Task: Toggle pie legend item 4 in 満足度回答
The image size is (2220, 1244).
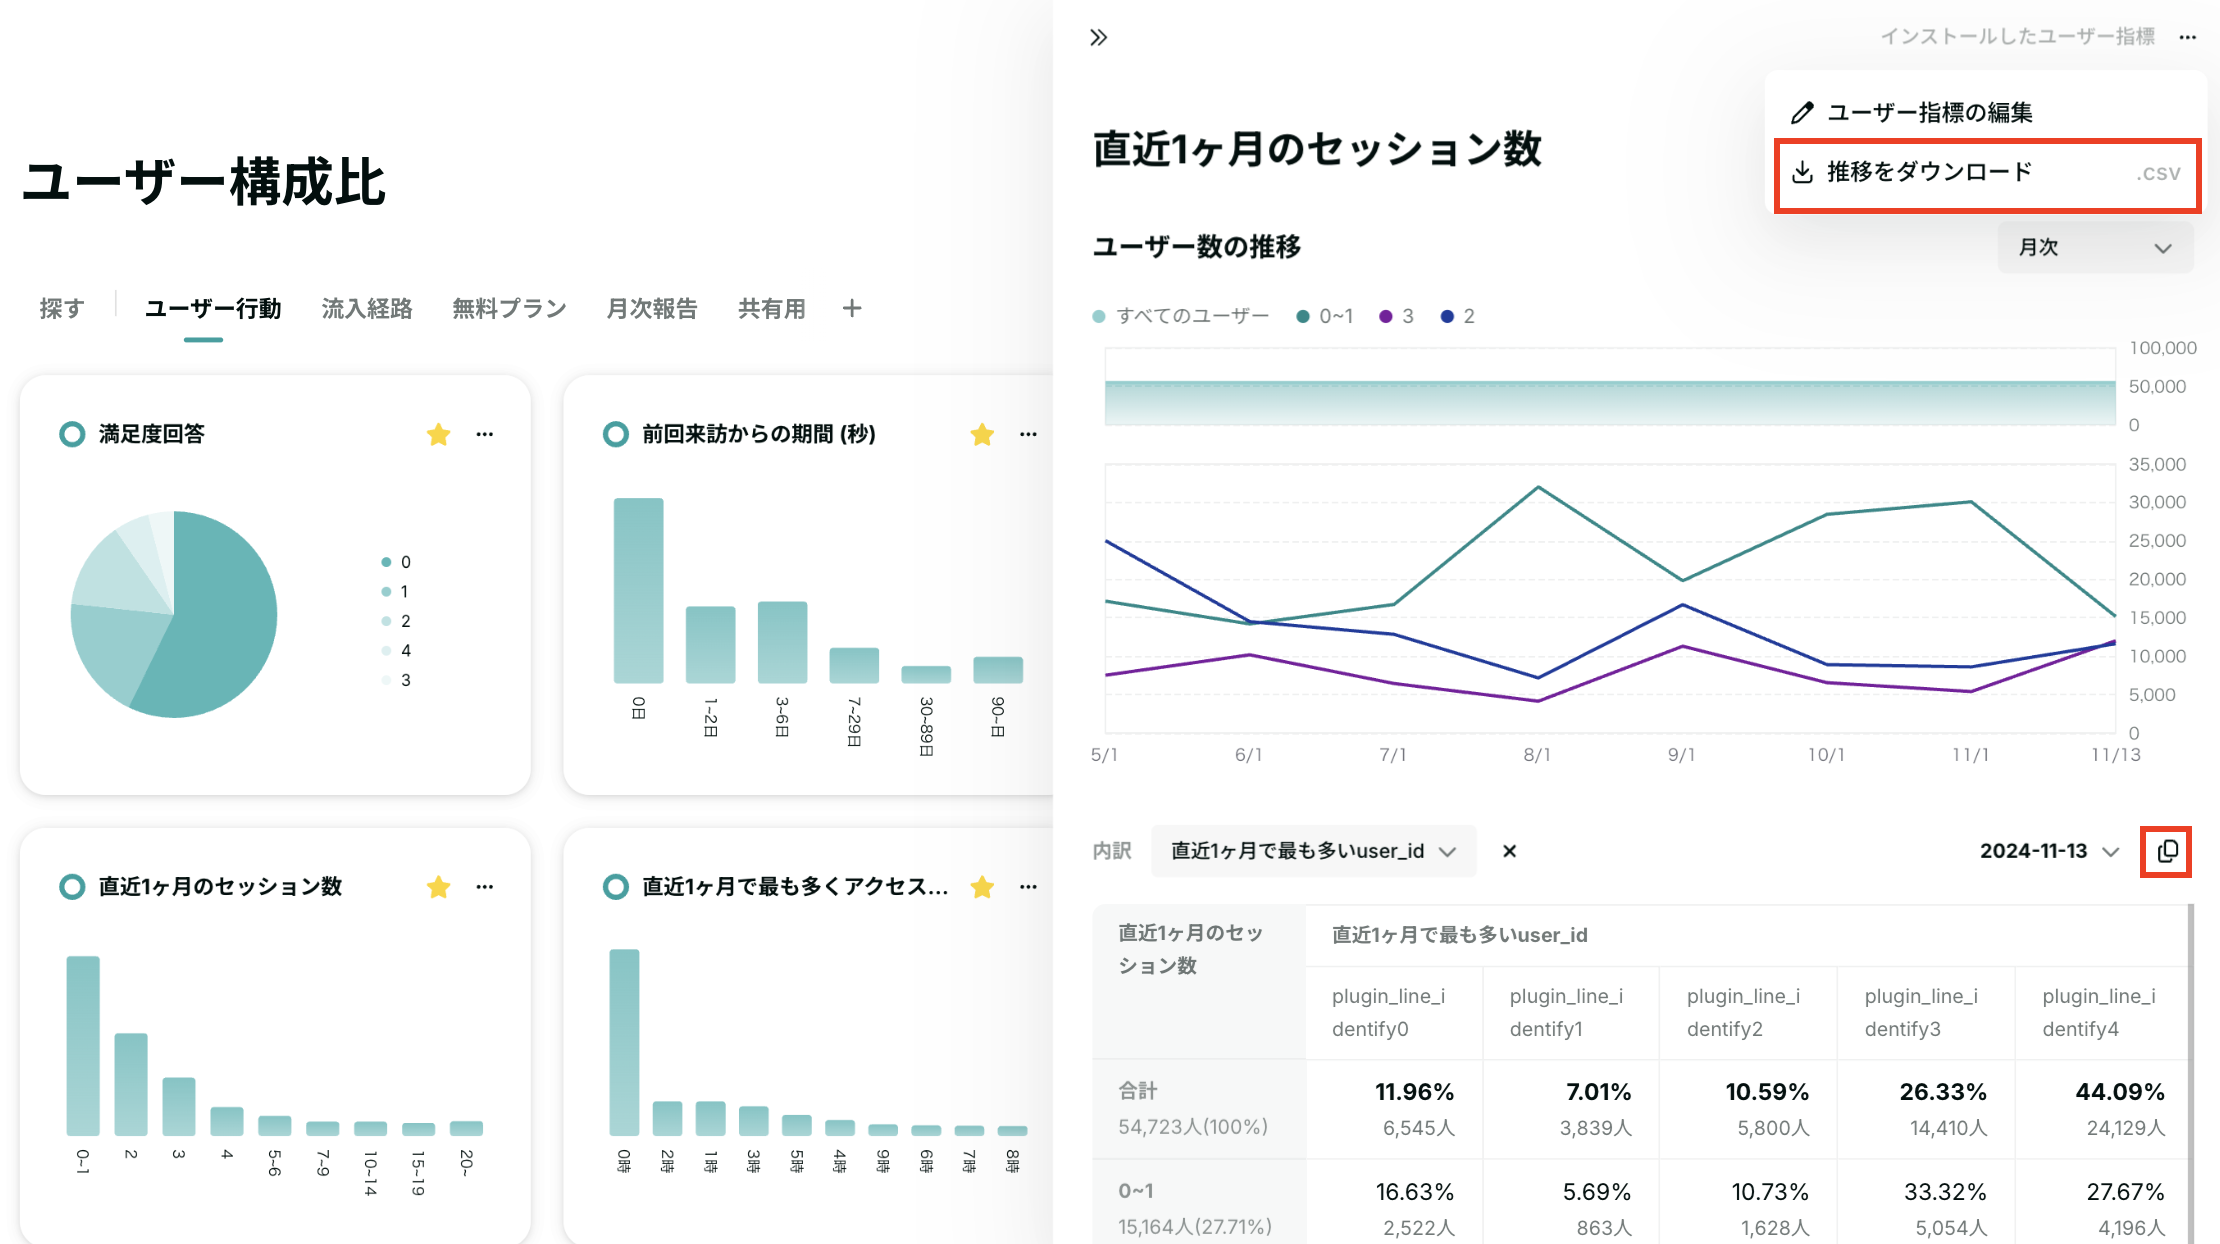Action: coord(396,650)
